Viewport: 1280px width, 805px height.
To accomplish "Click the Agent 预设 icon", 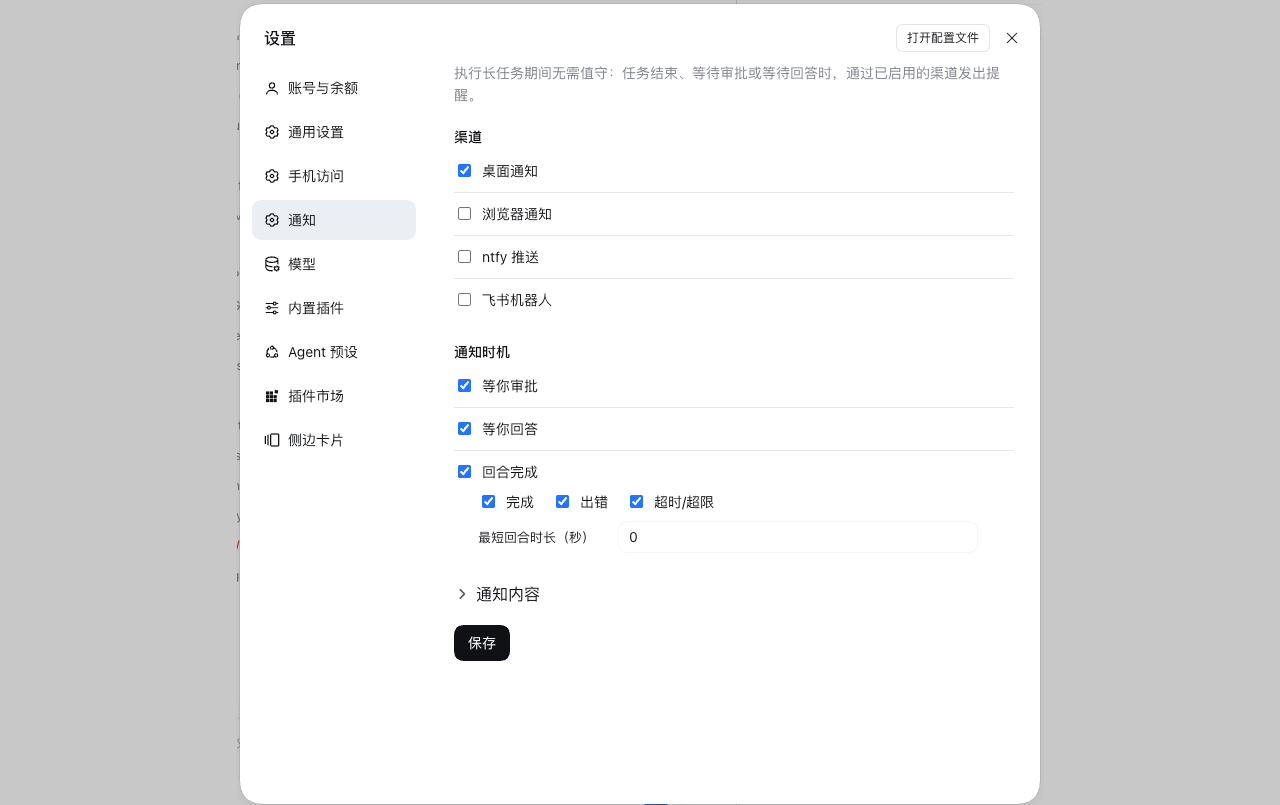I will pos(272,352).
